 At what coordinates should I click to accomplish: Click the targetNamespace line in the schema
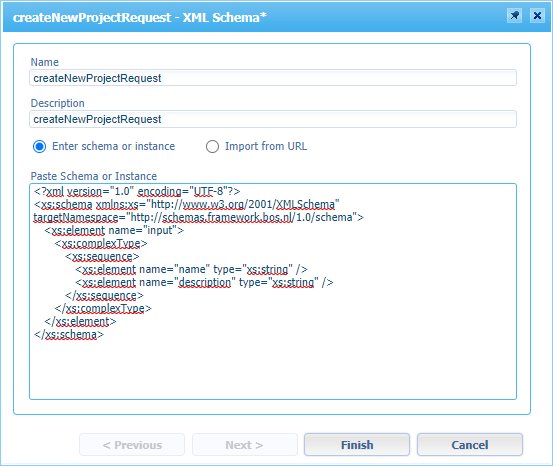click(199, 217)
